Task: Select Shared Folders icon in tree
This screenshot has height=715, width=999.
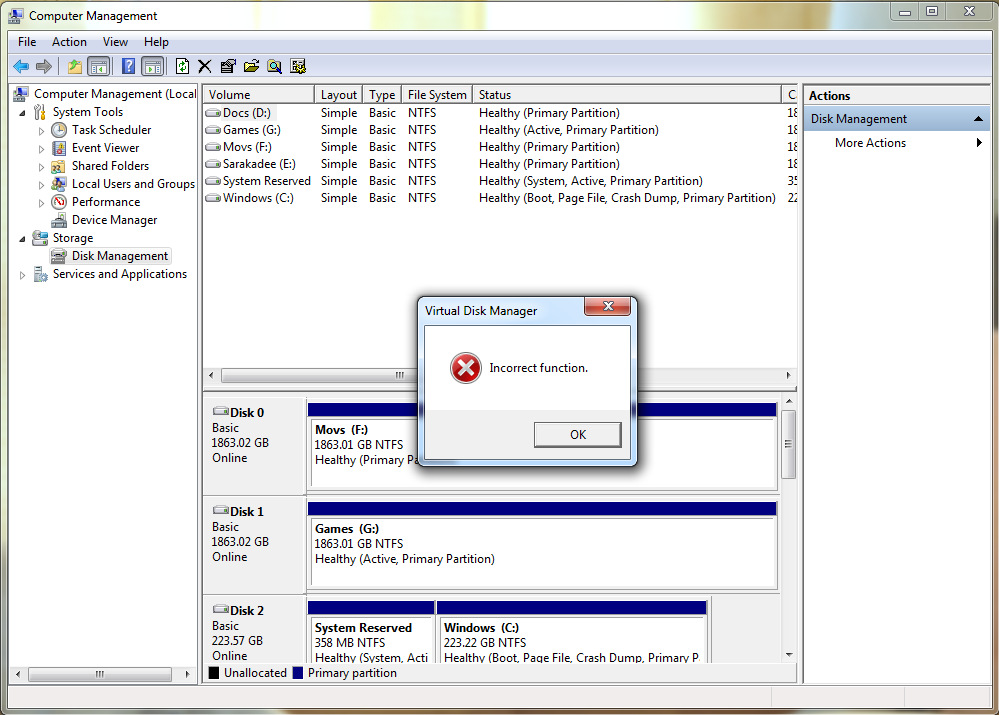Action: 59,166
